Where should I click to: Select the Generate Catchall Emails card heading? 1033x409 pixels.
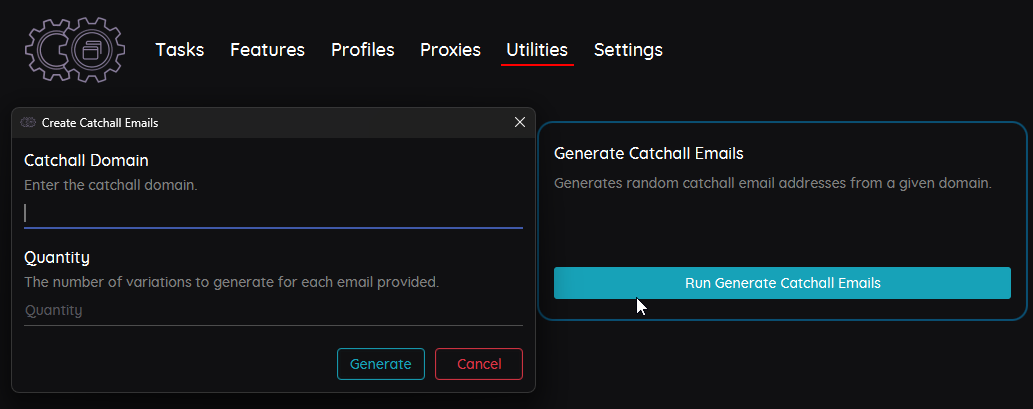tap(648, 153)
